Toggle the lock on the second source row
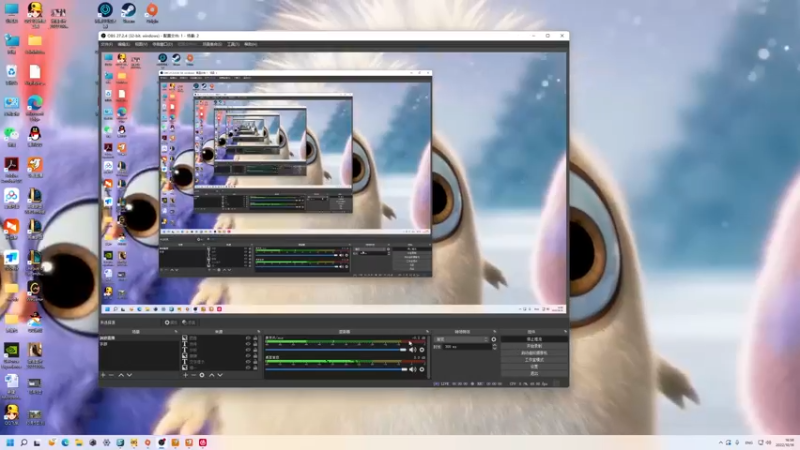 tap(255, 344)
